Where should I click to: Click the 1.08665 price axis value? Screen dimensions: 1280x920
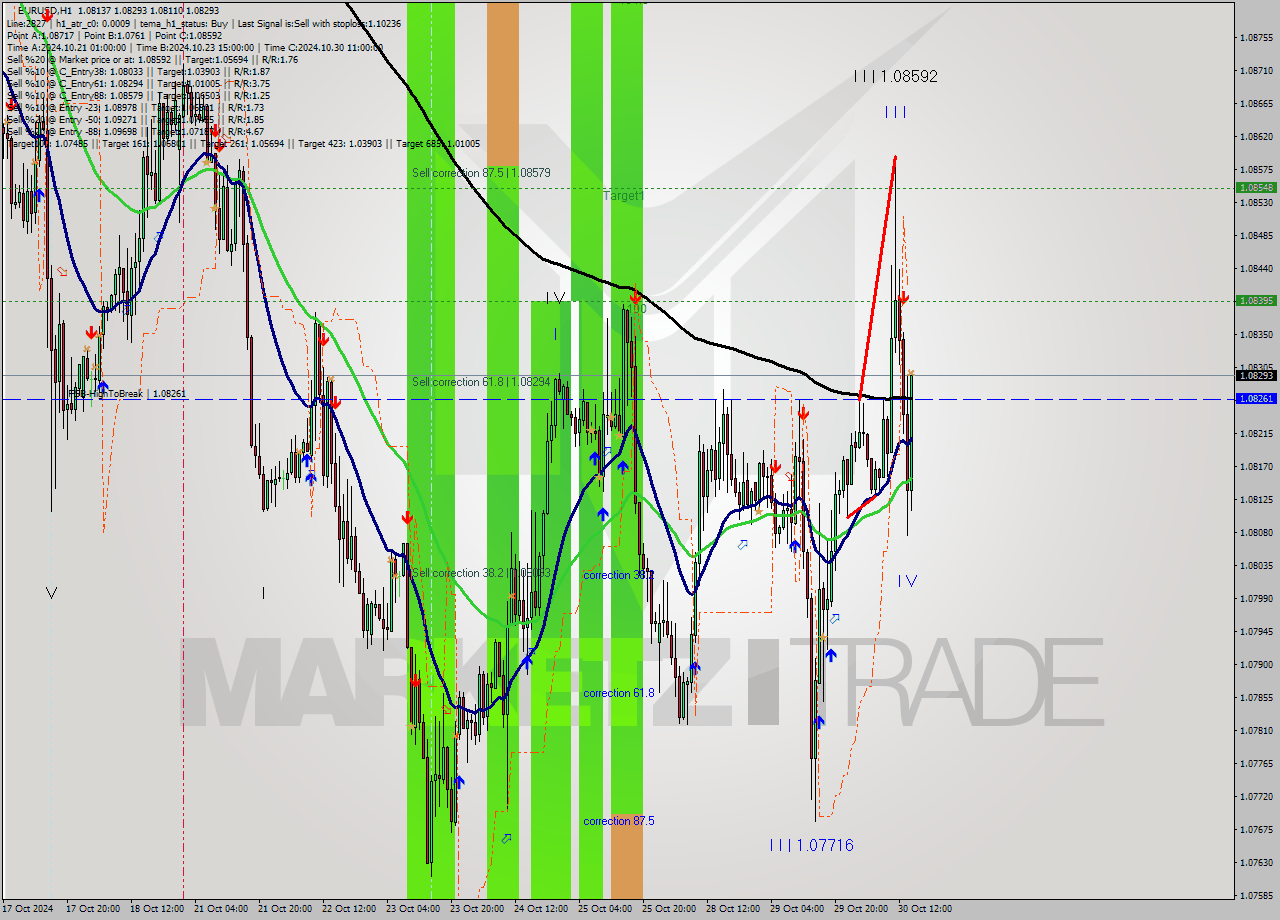point(1256,104)
